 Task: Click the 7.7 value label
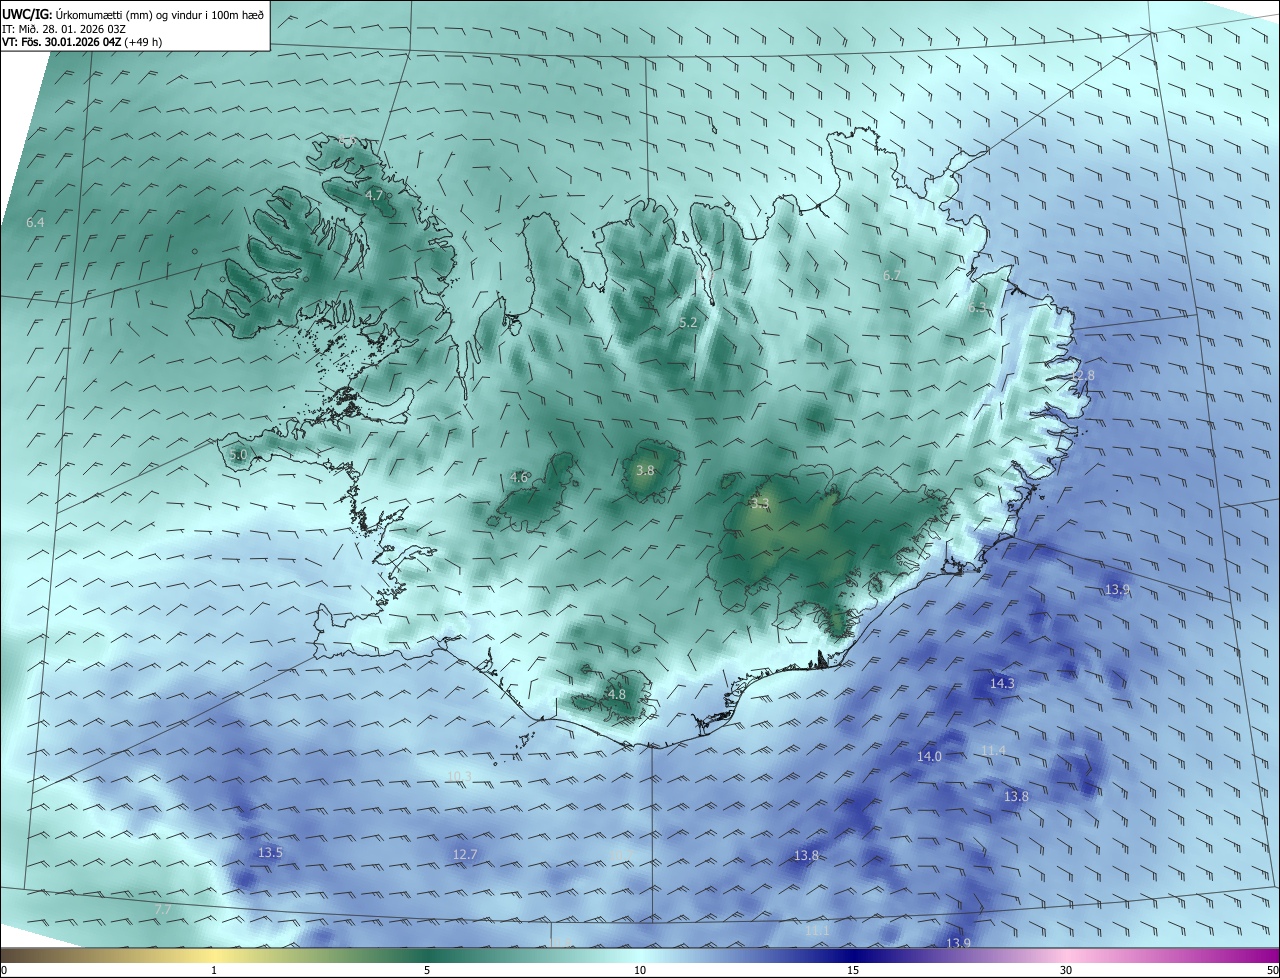(x=163, y=909)
